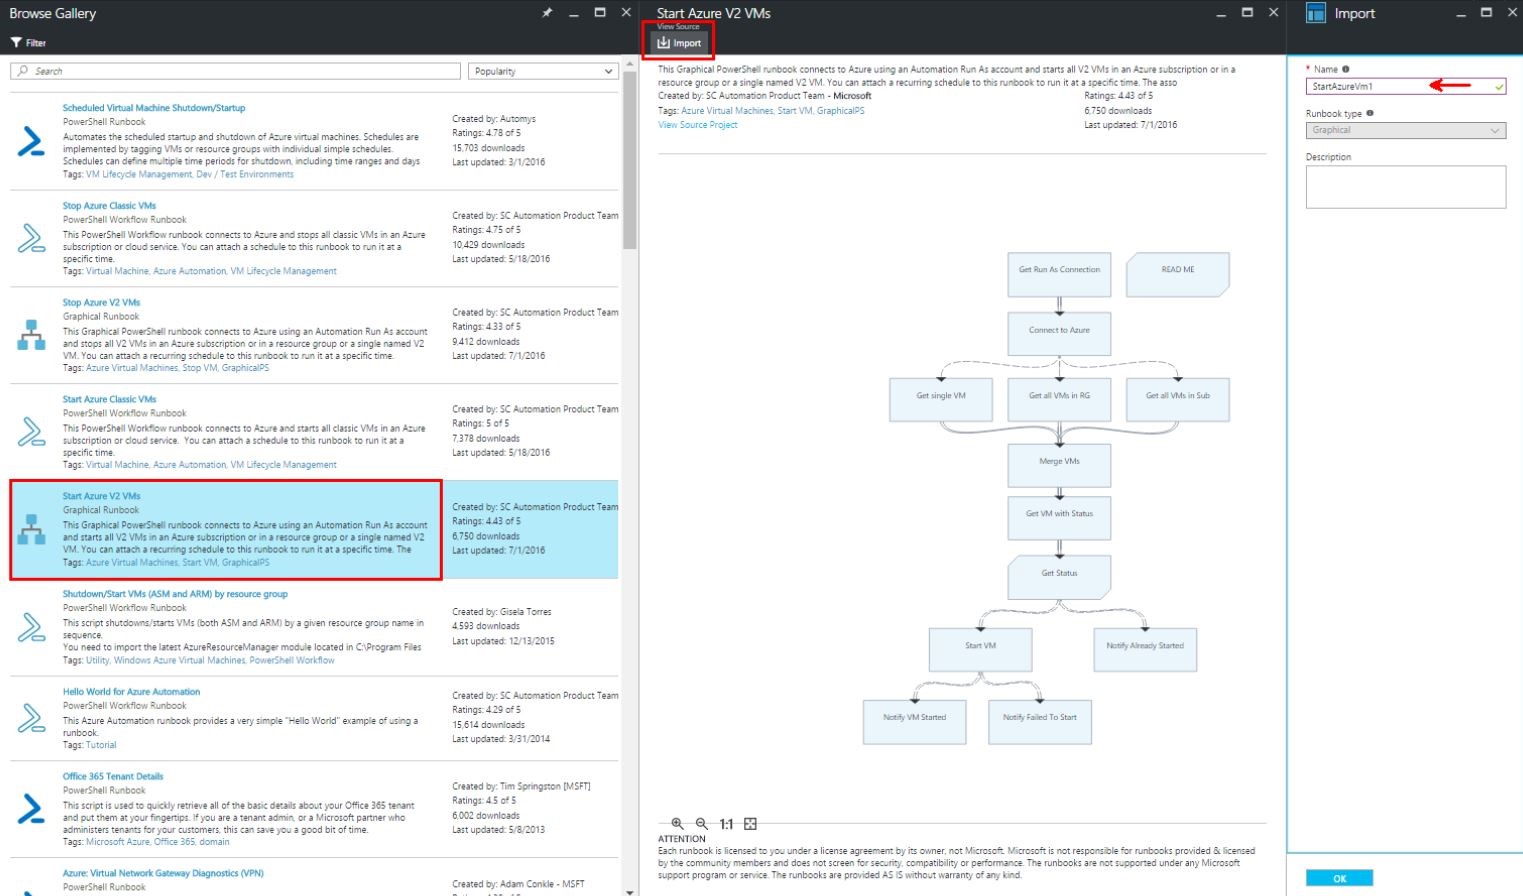Open the Popularity sort dropdown

click(543, 71)
